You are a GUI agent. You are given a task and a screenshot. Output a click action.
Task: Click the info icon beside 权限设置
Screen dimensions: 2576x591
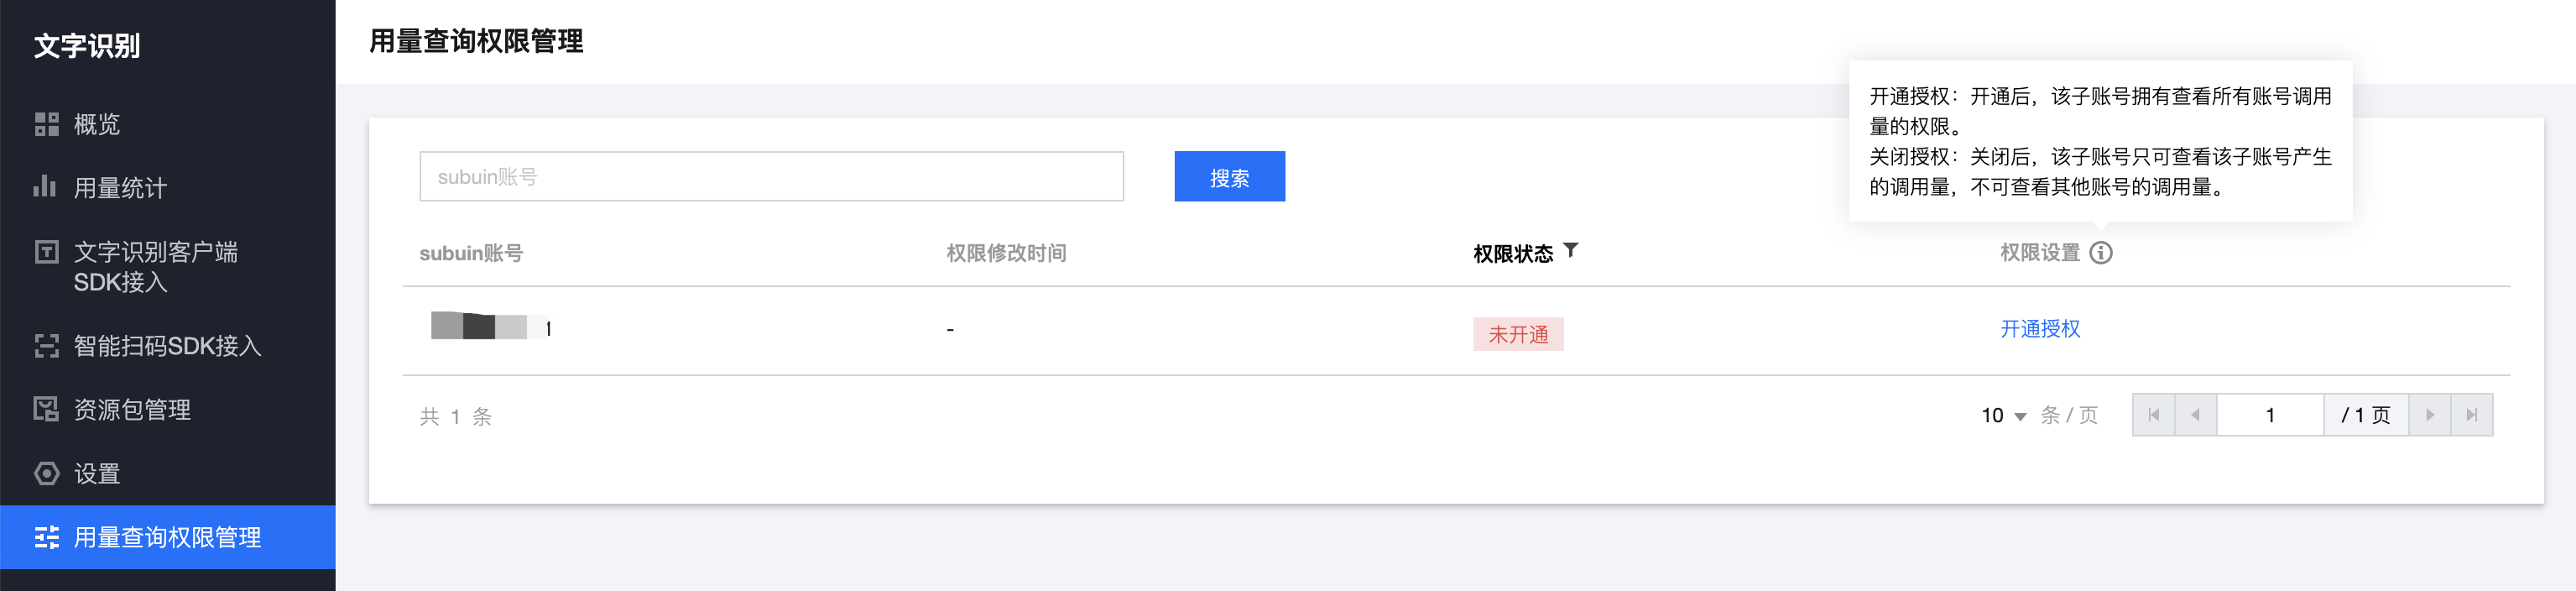click(2101, 252)
